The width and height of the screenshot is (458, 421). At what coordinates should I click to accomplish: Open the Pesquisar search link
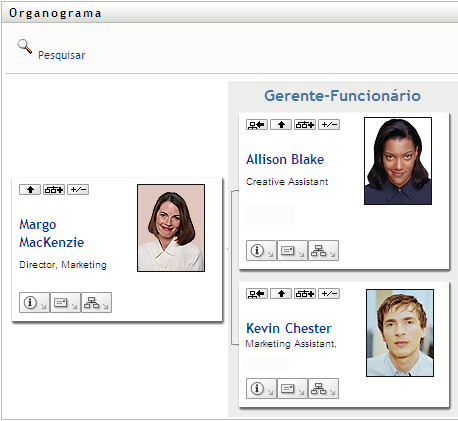click(62, 55)
